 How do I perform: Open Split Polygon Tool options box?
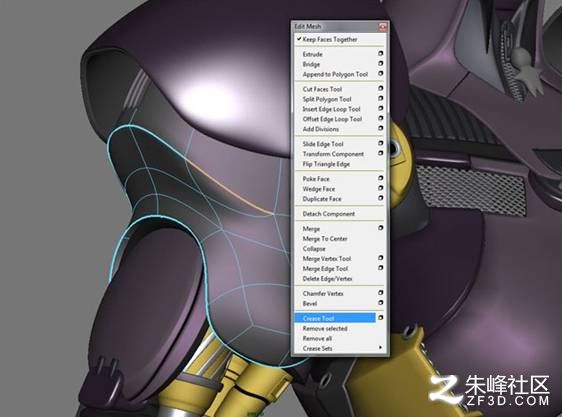(381, 98)
